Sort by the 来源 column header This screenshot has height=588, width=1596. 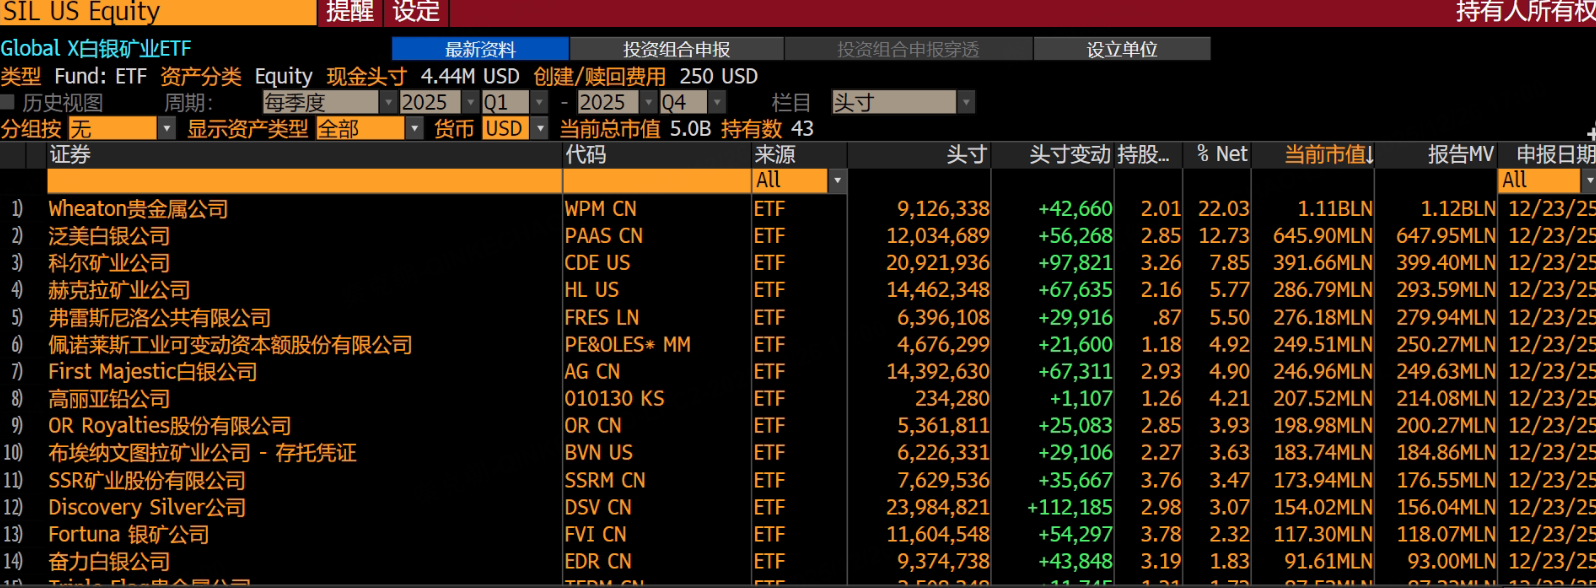click(799, 155)
